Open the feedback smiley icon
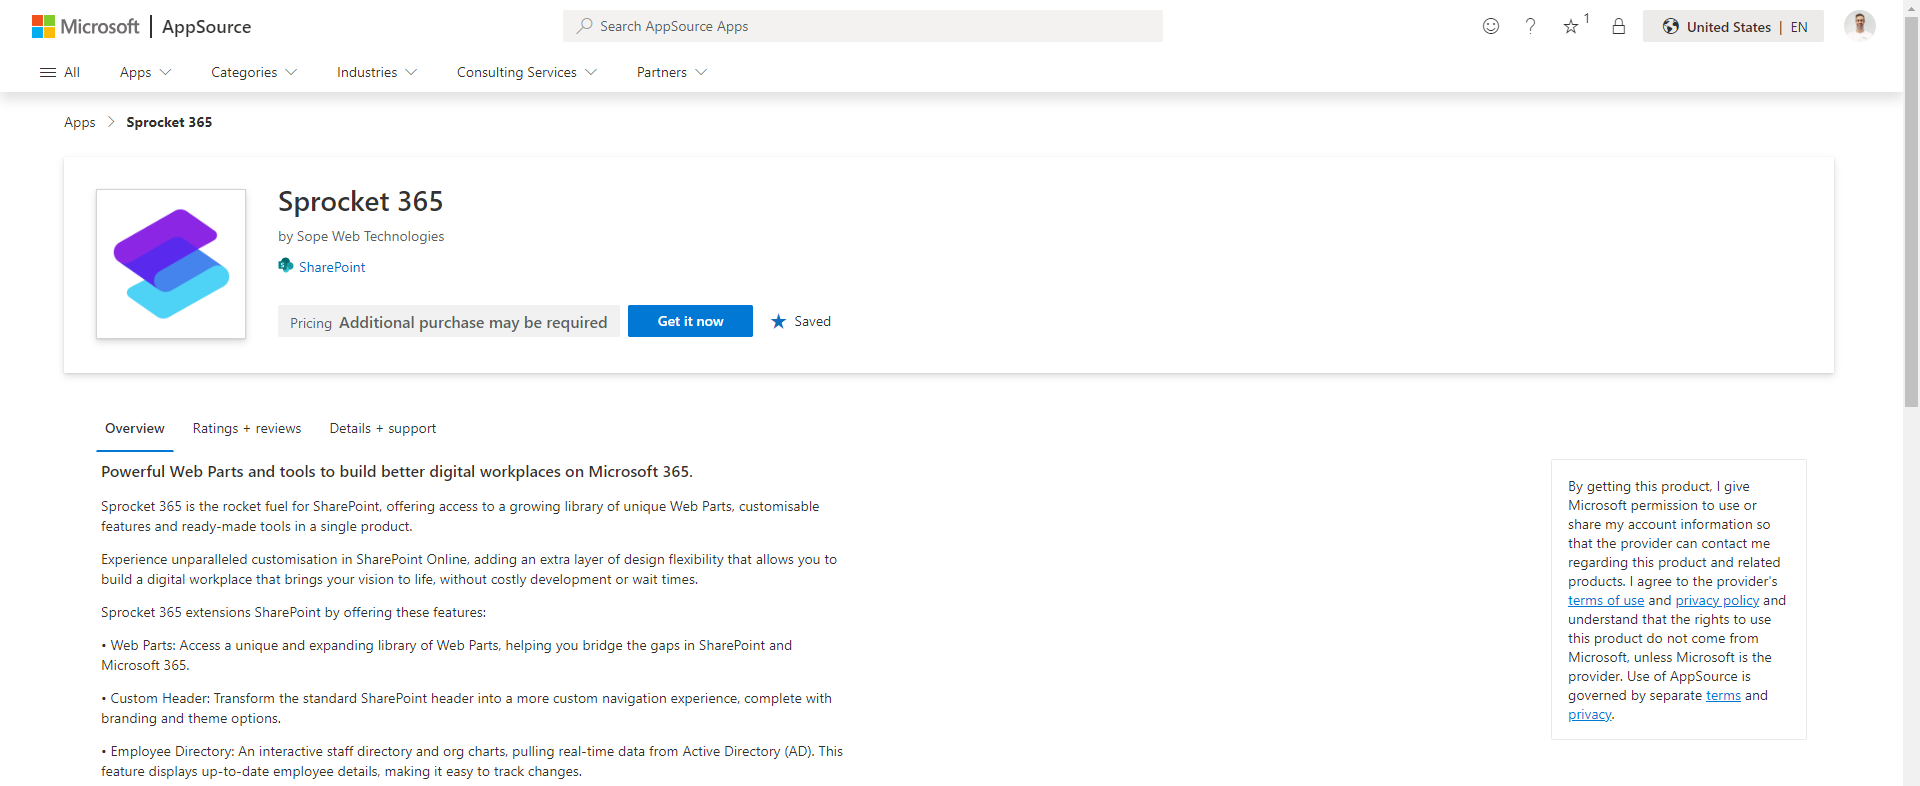This screenshot has width=1920, height=786. pos(1491,26)
